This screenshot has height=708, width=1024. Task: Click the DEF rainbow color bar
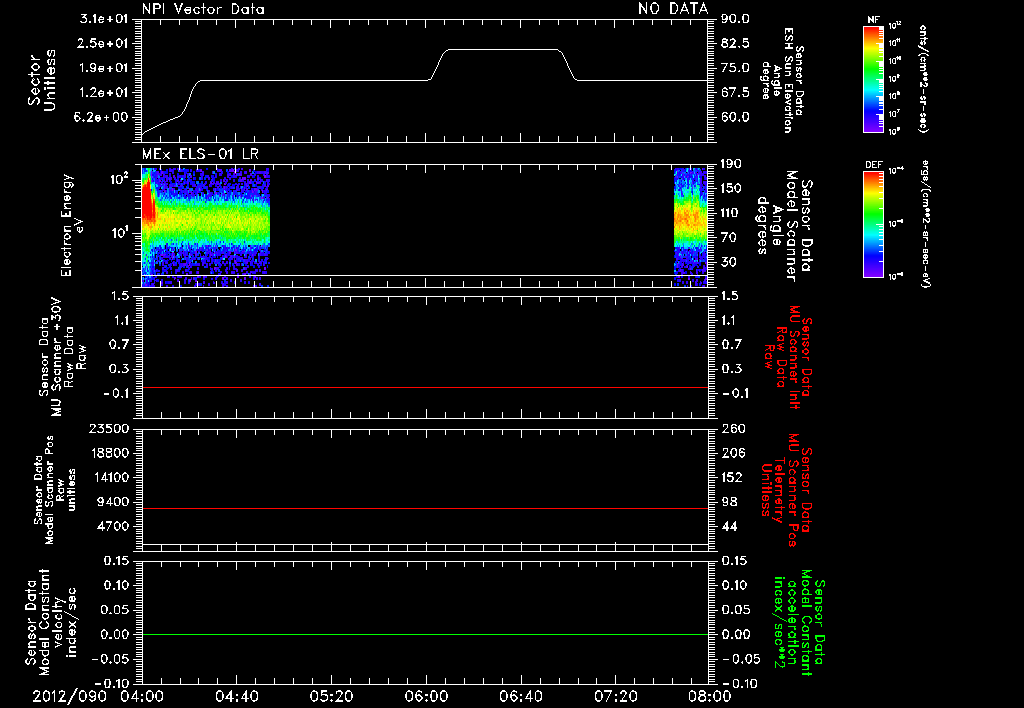873,224
